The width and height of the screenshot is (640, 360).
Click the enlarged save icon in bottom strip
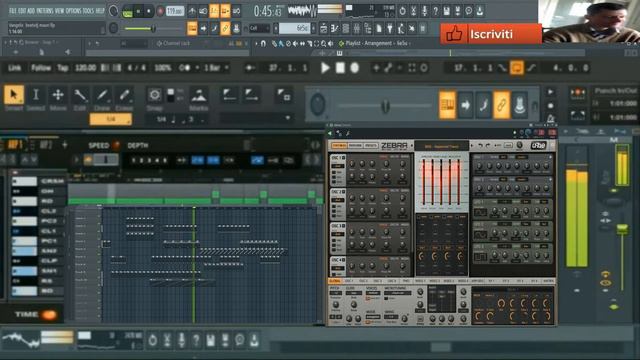coord(211,340)
